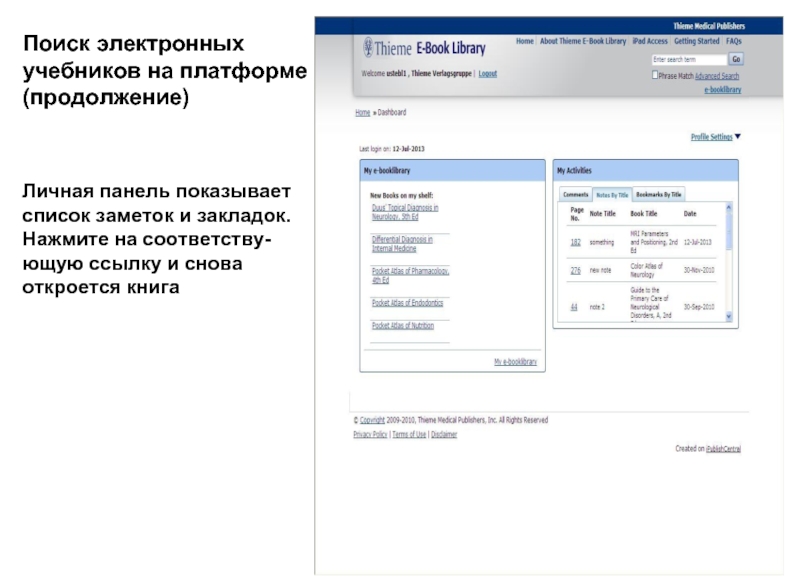The height and width of the screenshot is (586, 800).
Task: Open the FAQs page
Action: [734, 41]
